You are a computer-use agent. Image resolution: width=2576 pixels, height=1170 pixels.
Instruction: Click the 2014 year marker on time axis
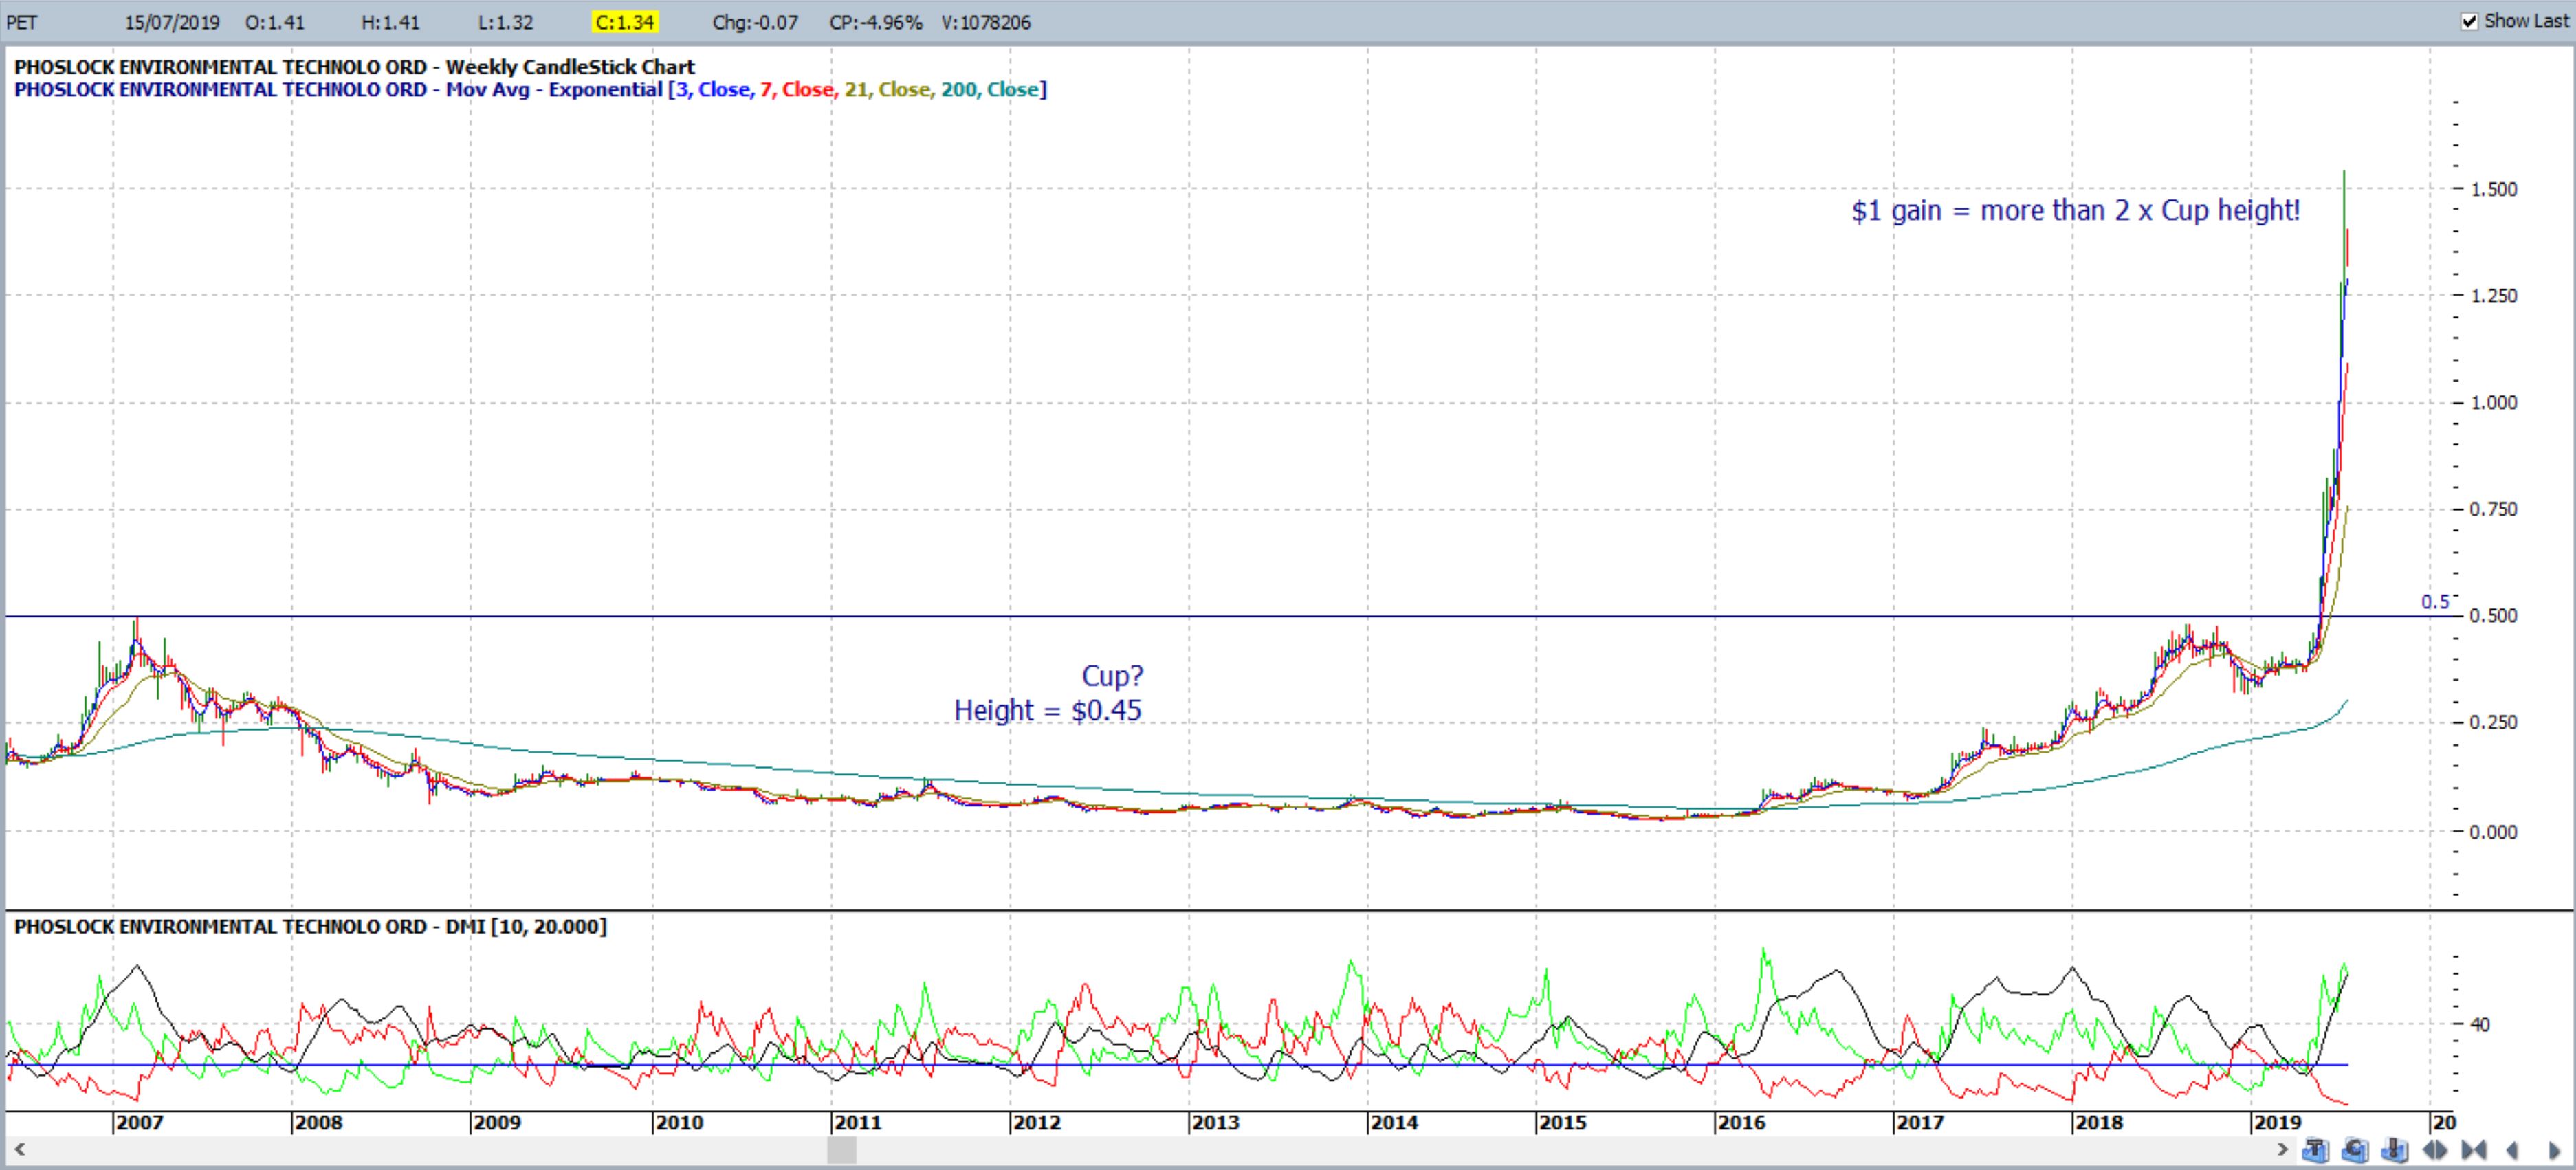(1395, 1123)
